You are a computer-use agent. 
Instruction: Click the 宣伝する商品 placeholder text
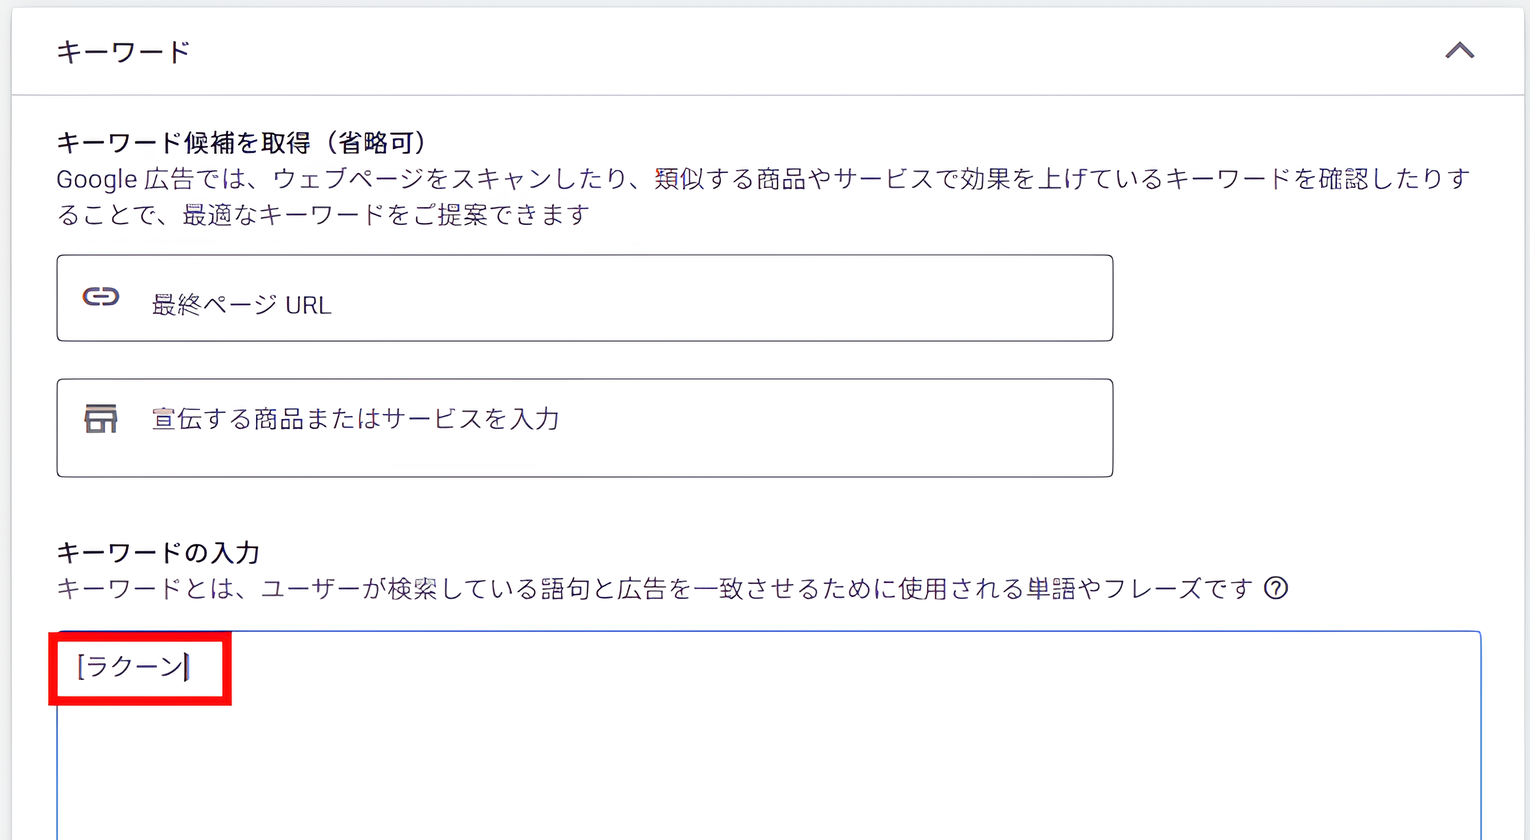click(355, 419)
